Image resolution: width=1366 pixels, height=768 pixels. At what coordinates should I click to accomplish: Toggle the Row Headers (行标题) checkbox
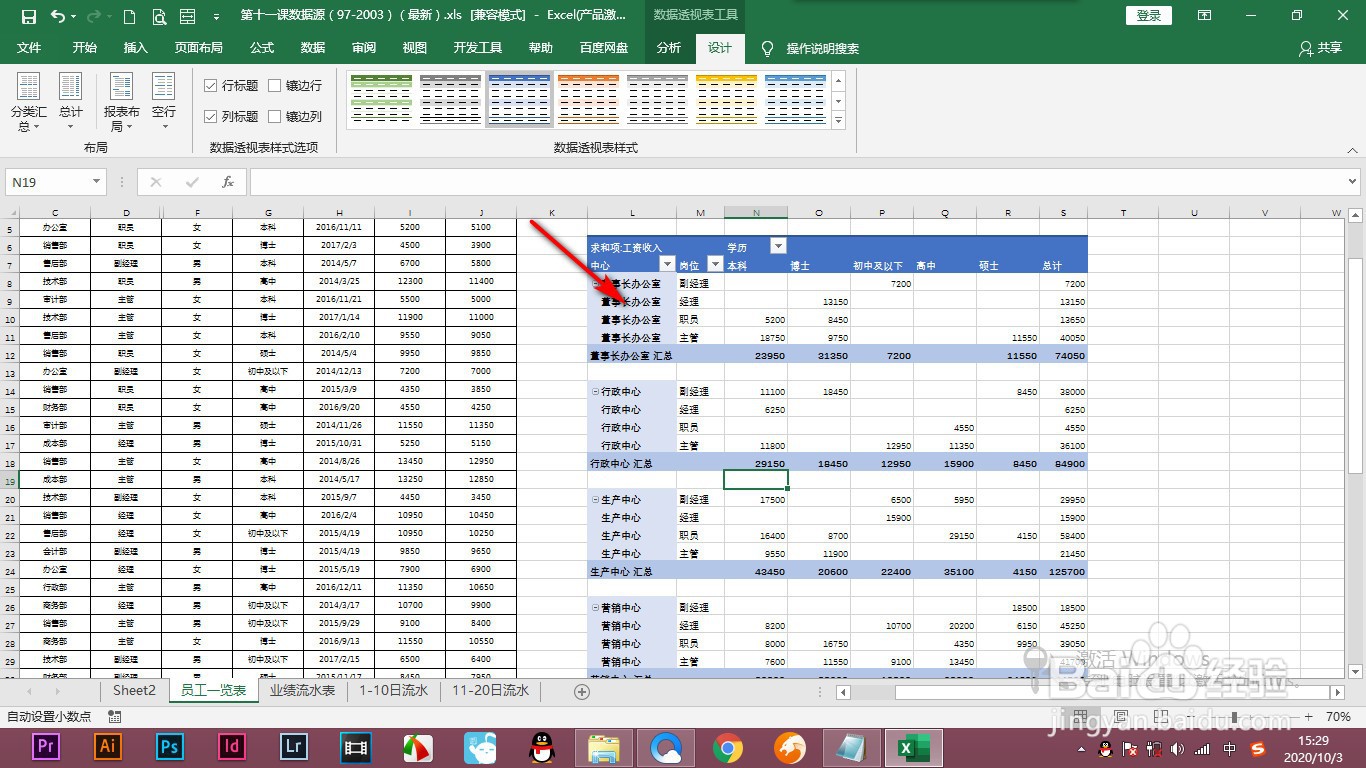coord(211,86)
